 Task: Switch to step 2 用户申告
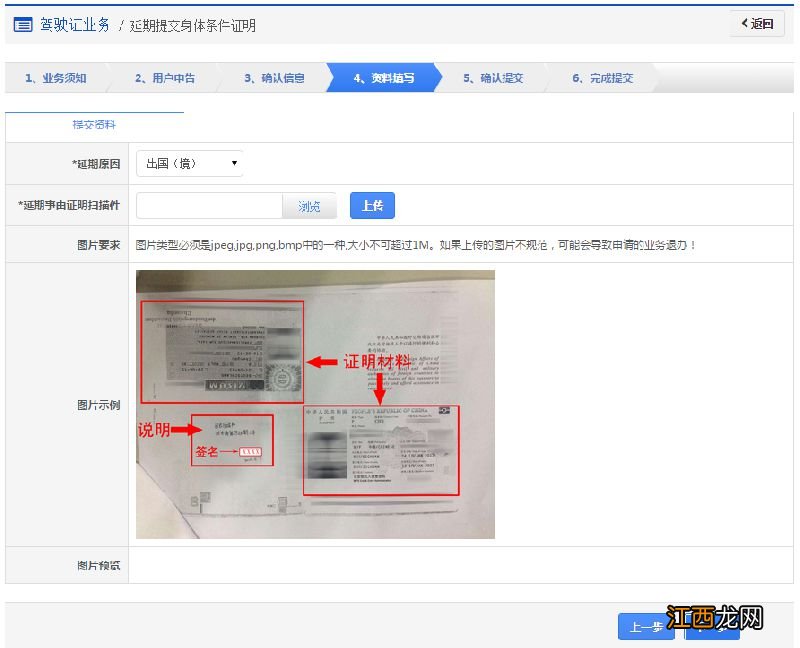[165, 76]
